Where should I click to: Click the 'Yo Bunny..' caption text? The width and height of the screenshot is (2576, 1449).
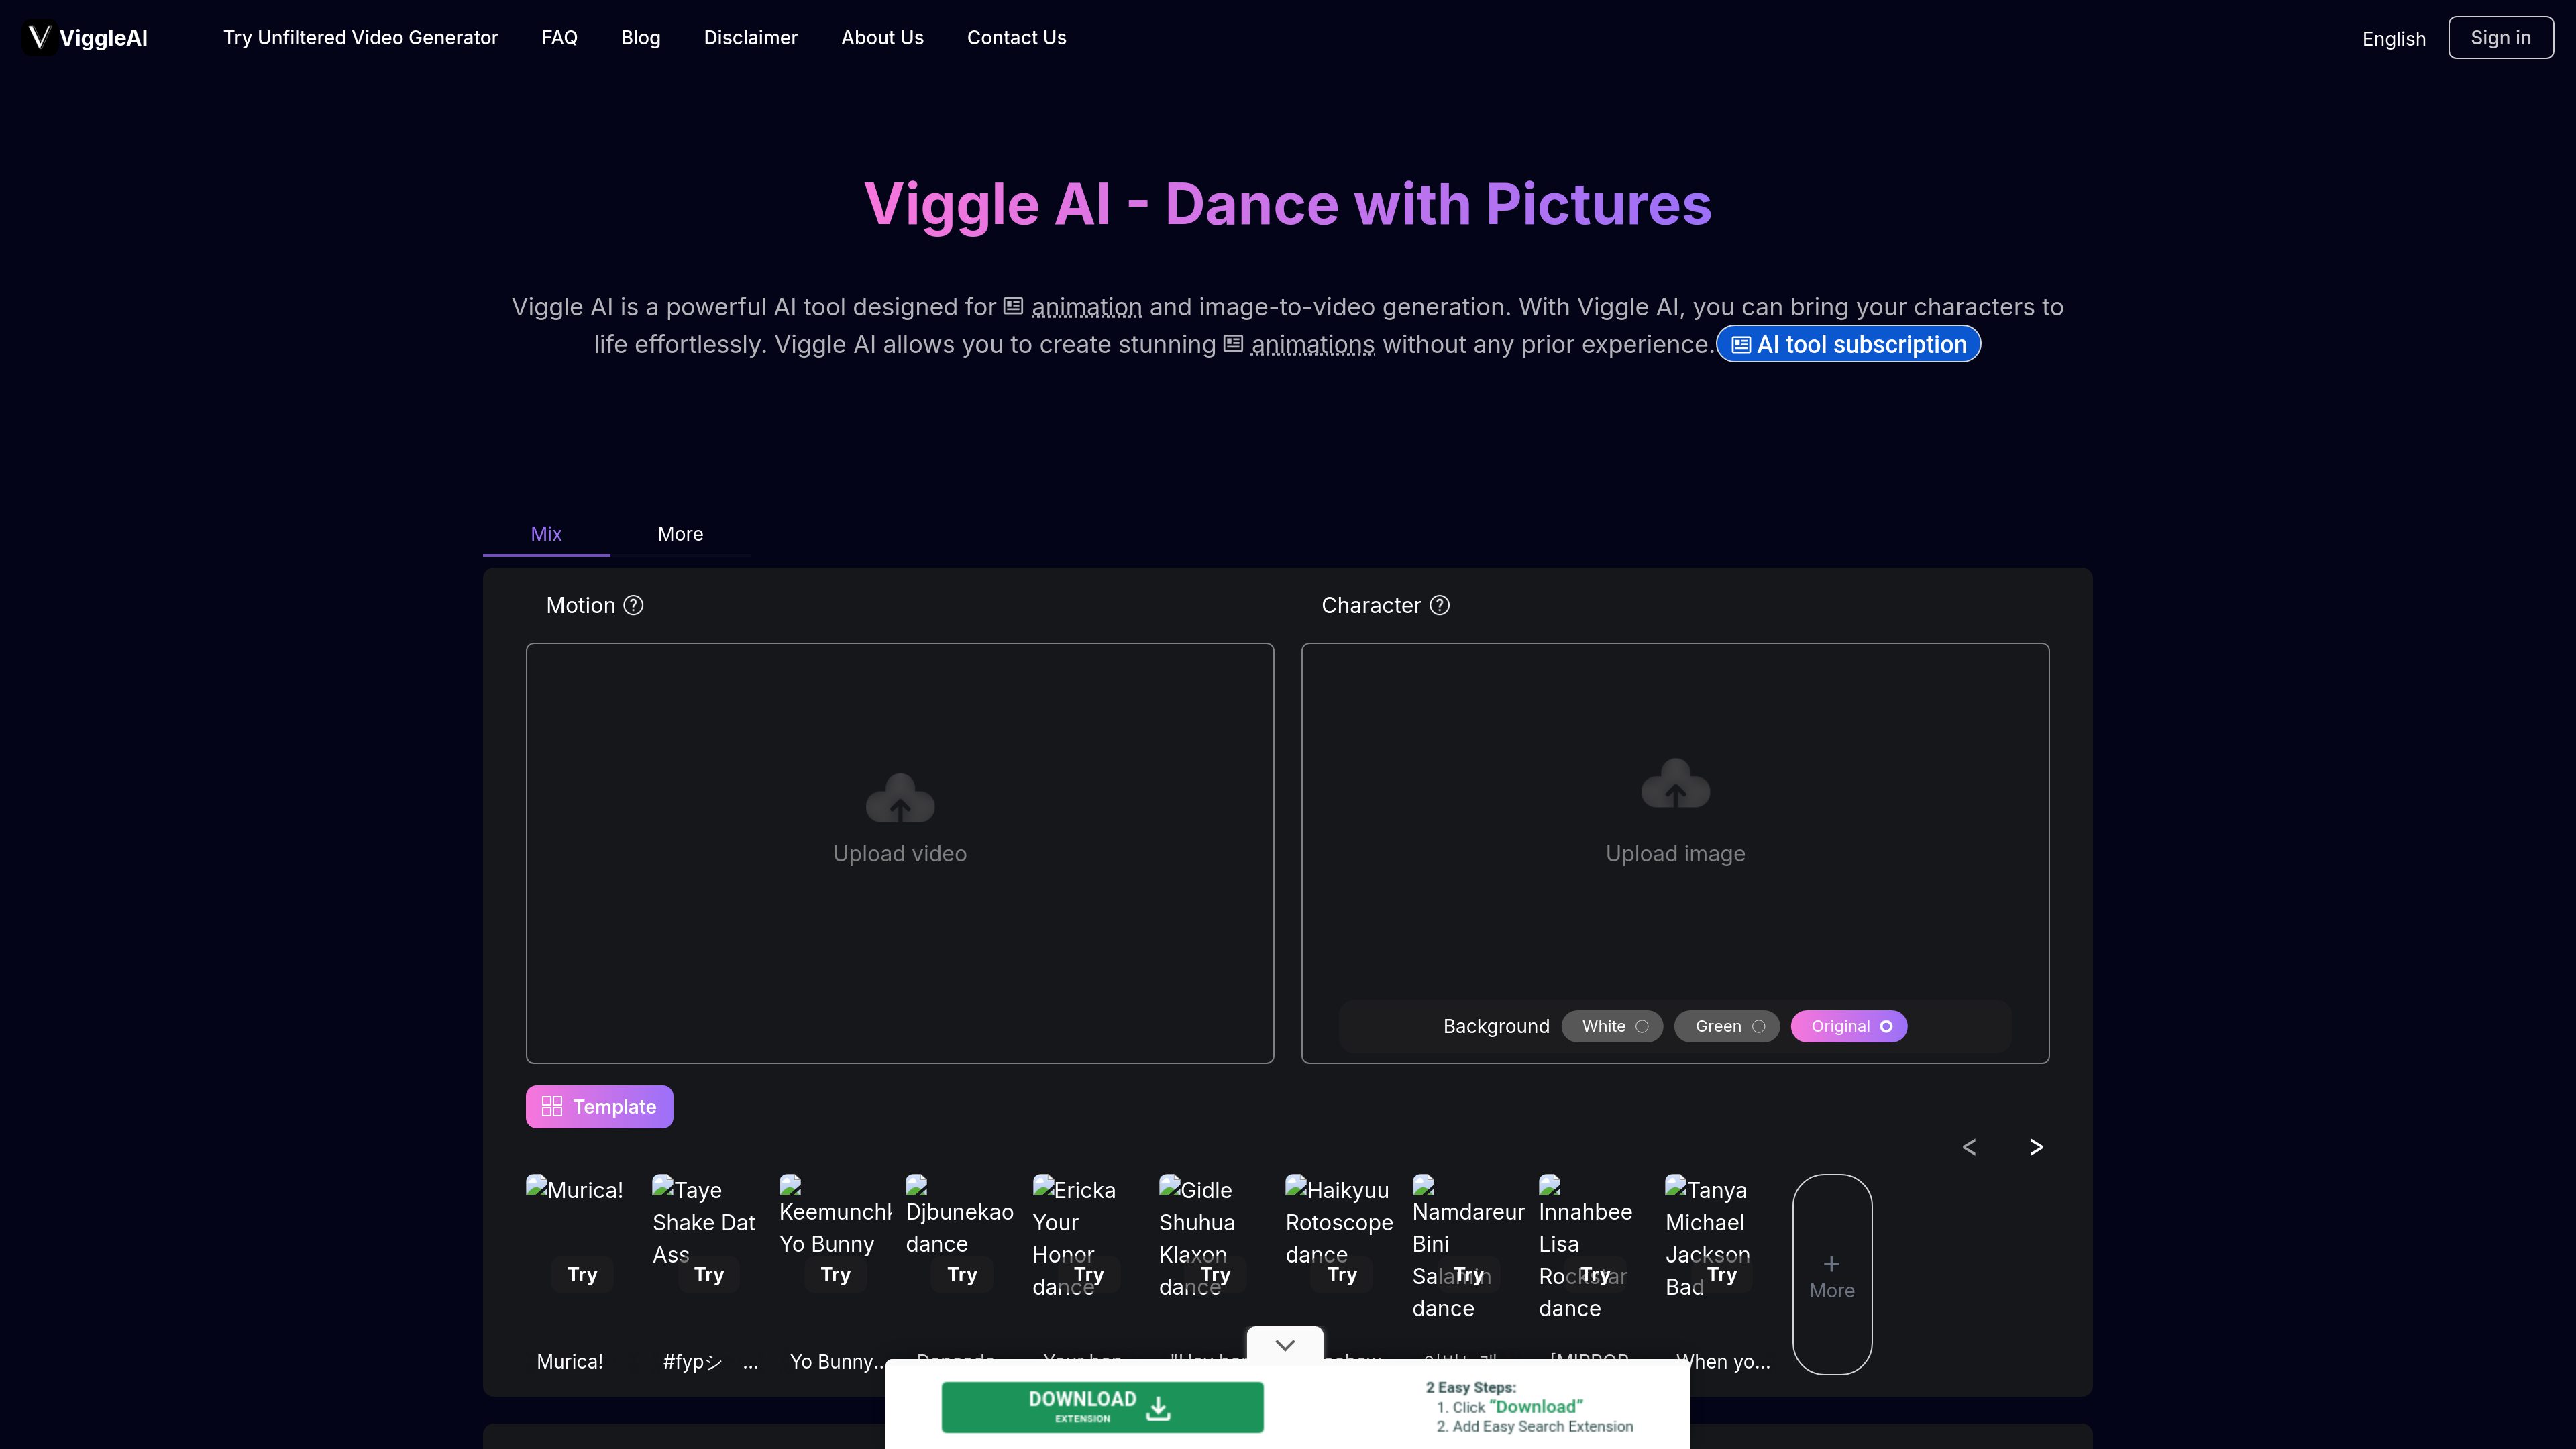point(837,1361)
